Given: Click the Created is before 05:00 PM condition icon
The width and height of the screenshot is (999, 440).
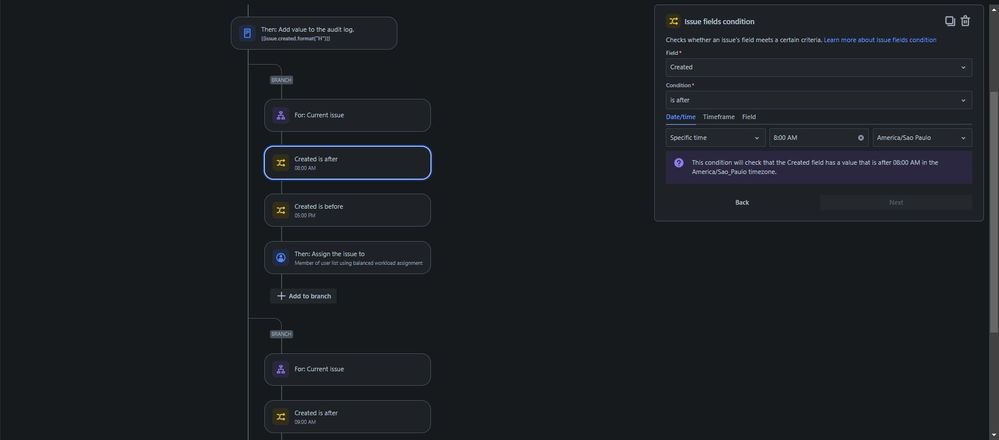Looking at the screenshot, I should 280,210.
